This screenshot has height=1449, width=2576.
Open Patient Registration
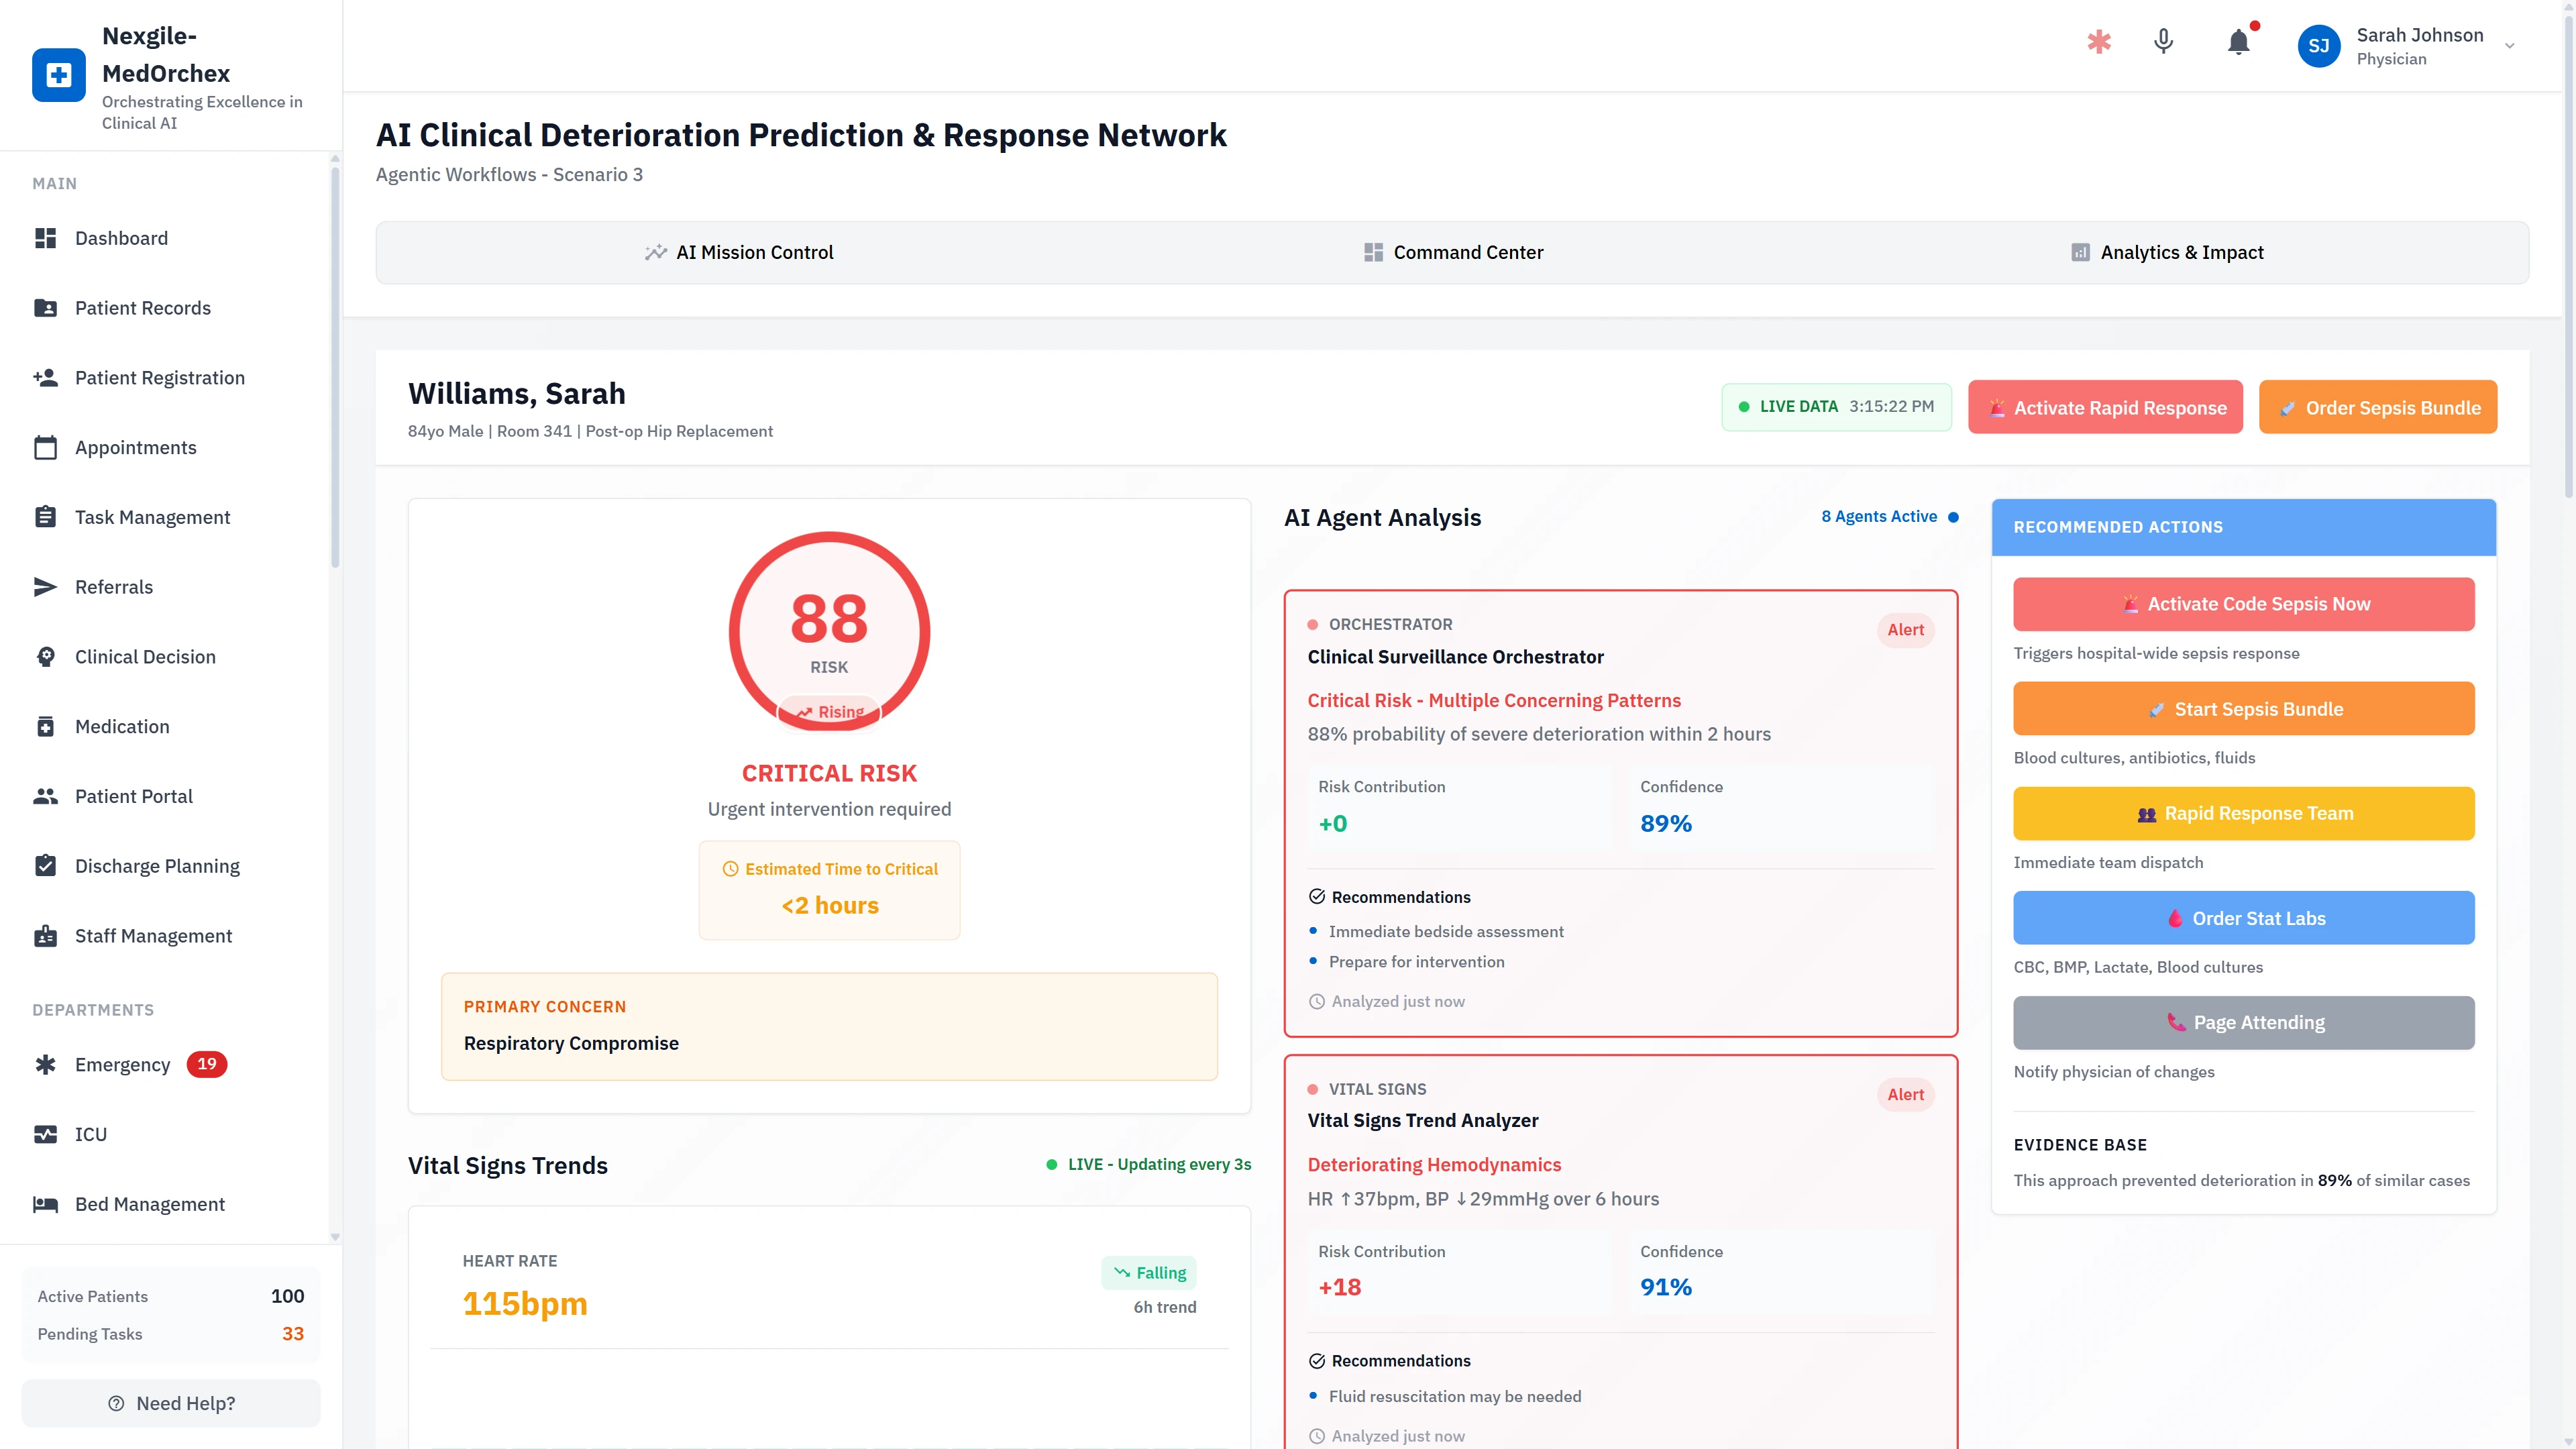(x=159, y=377)
